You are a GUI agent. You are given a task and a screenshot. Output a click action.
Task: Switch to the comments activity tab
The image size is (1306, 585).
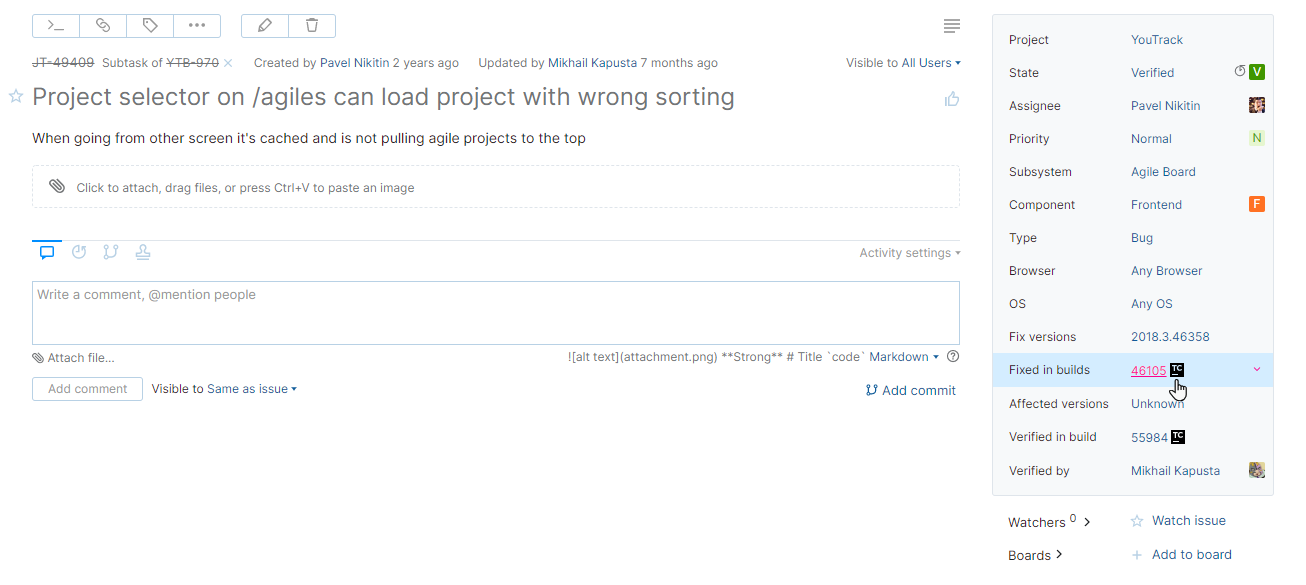(47, 253)
